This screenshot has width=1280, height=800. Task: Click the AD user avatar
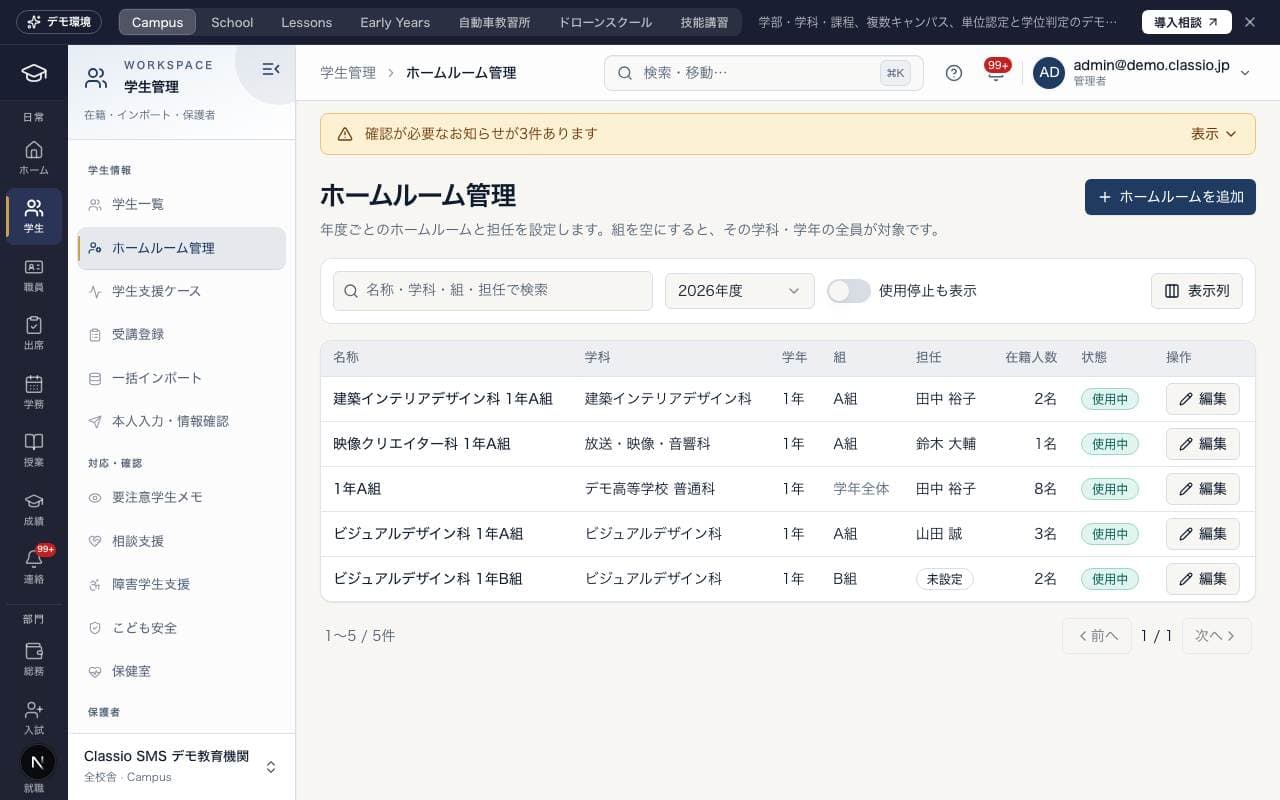(1049, 73)
